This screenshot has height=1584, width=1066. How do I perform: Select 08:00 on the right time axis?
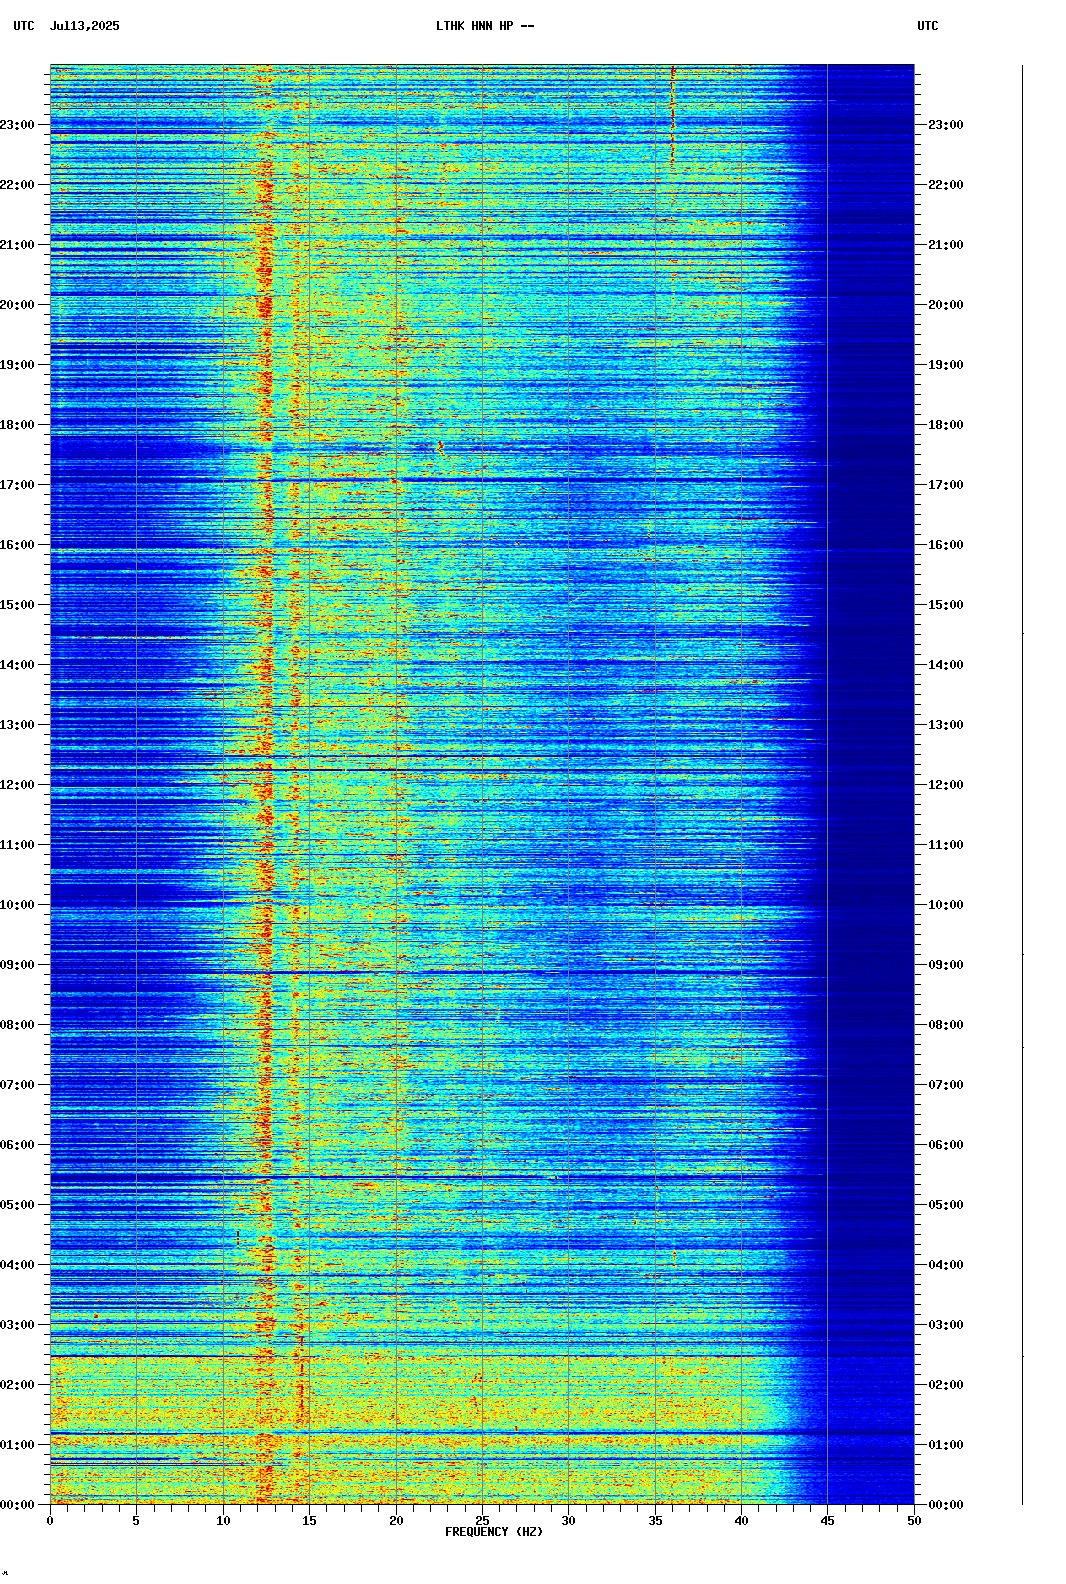pos(946,1025)
